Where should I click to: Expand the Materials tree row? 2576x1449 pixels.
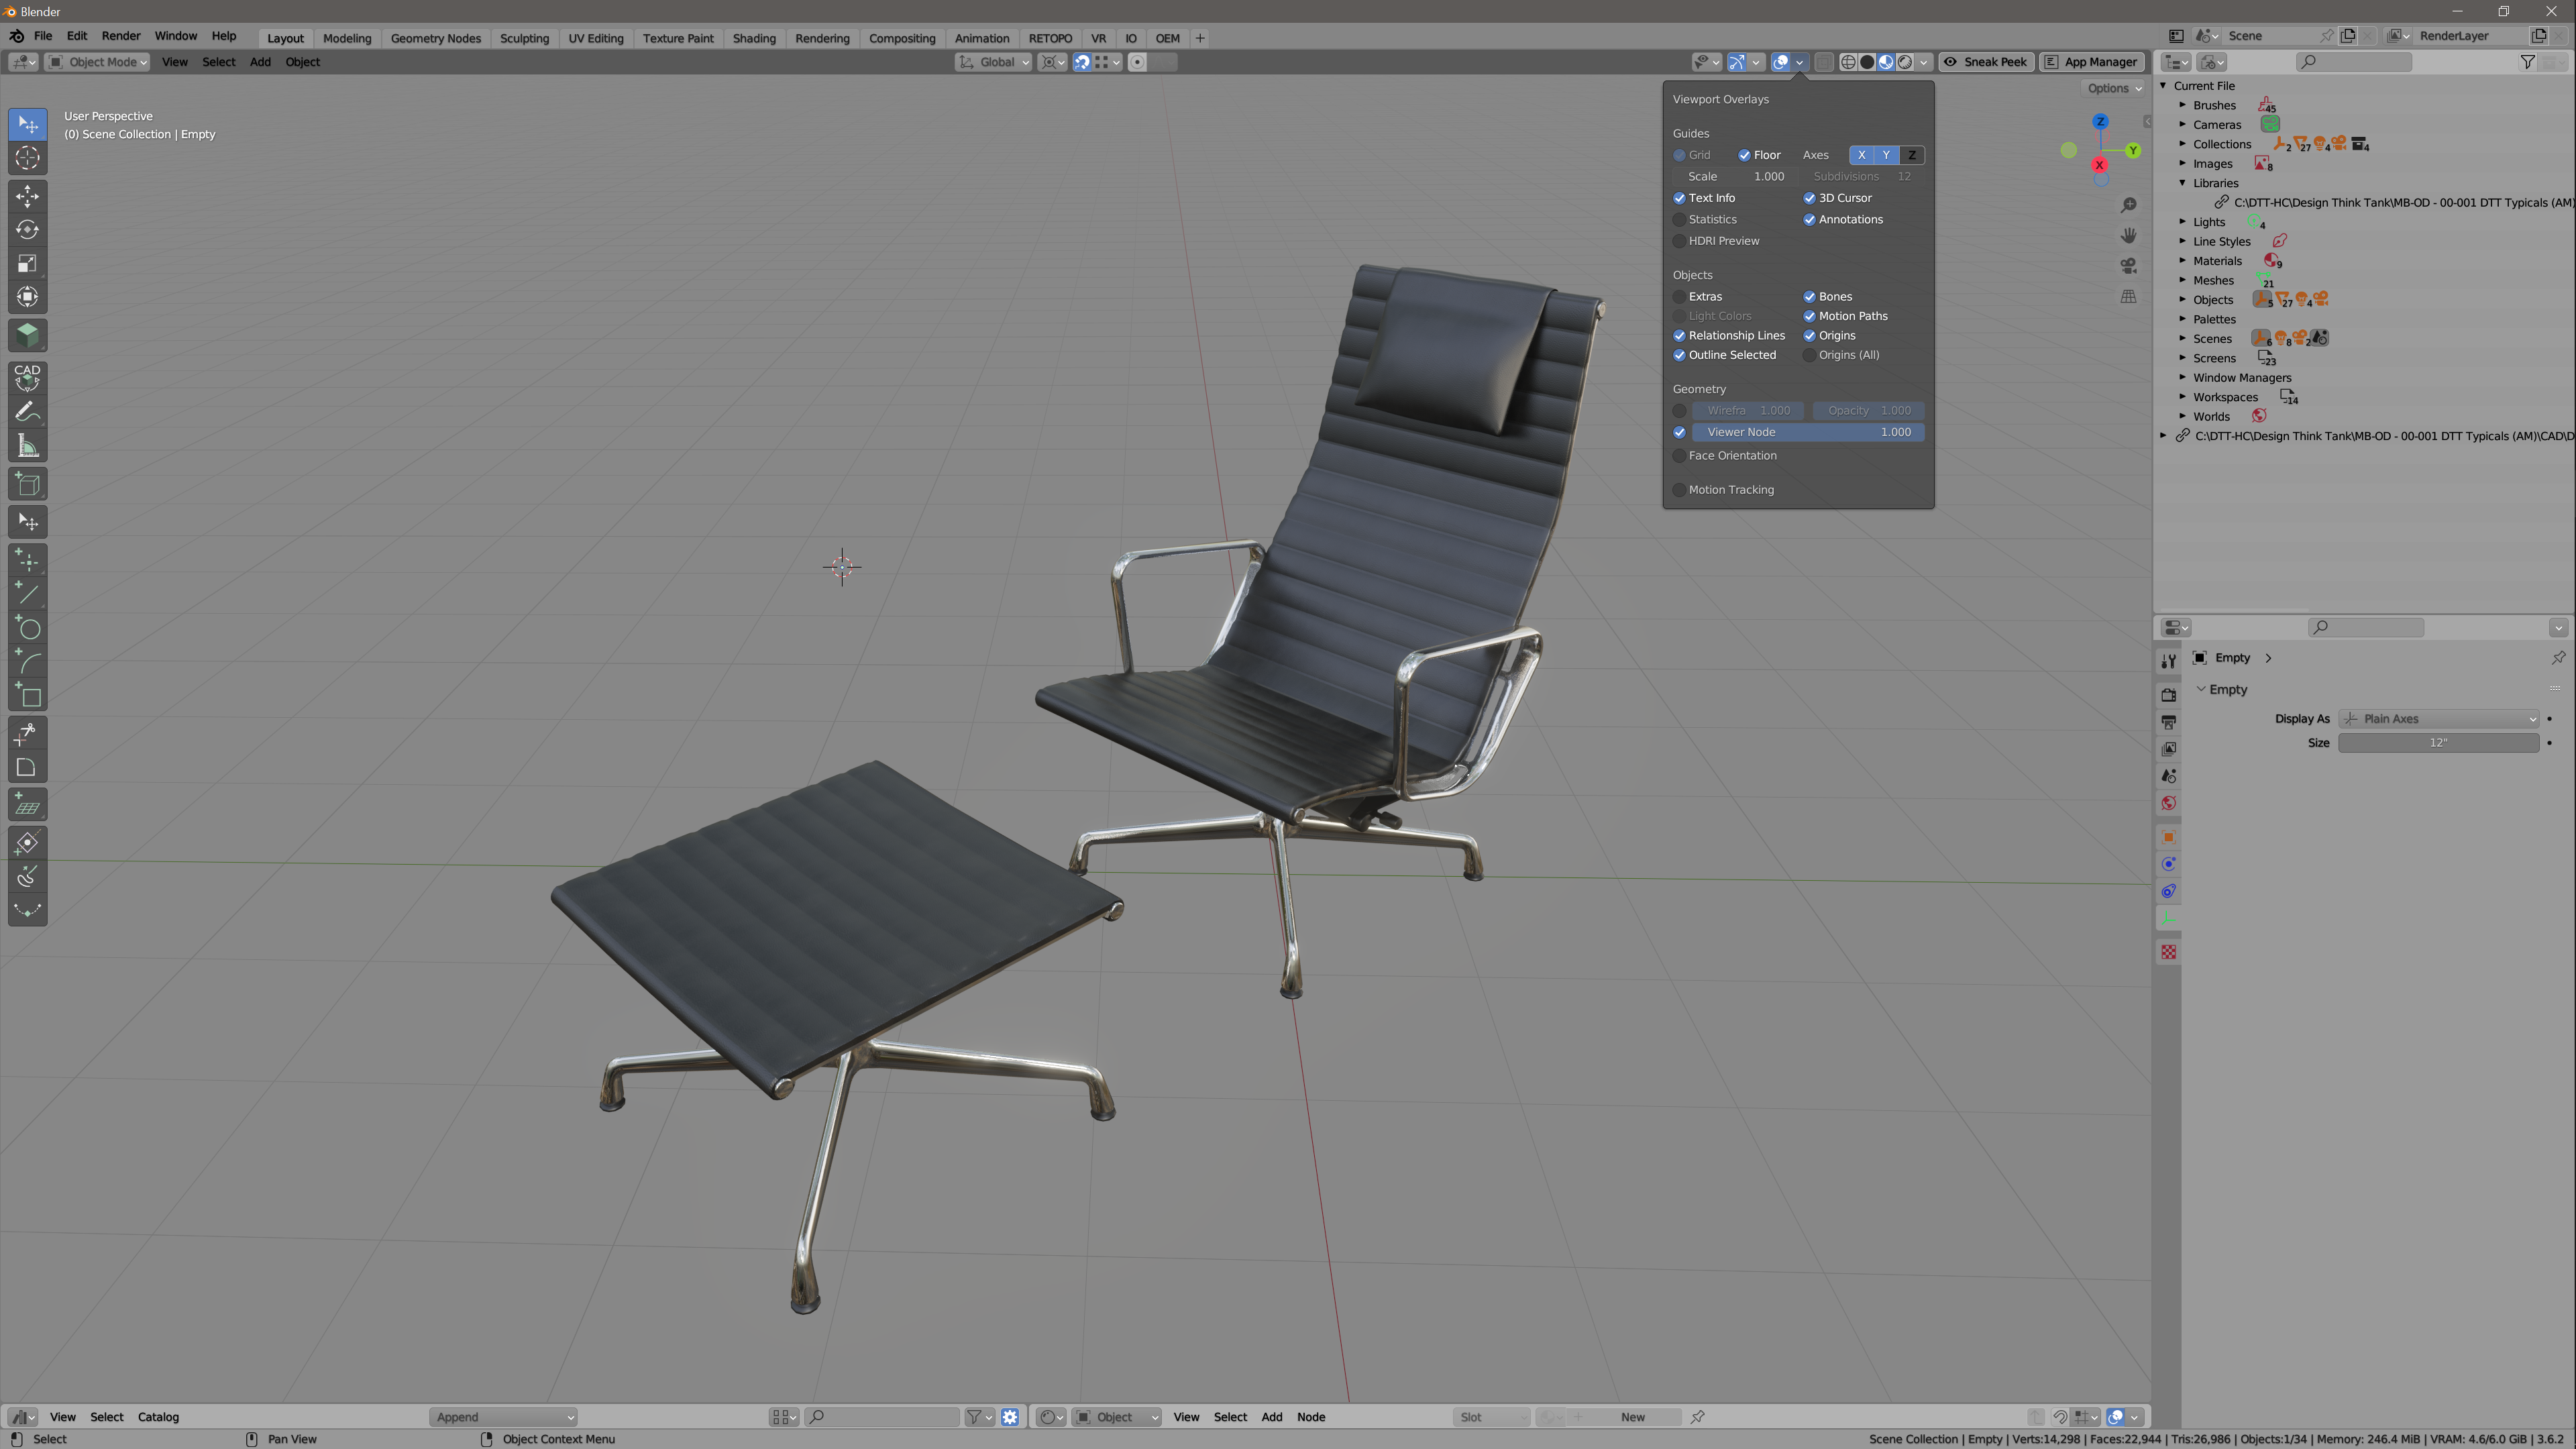pos(2183,261)
